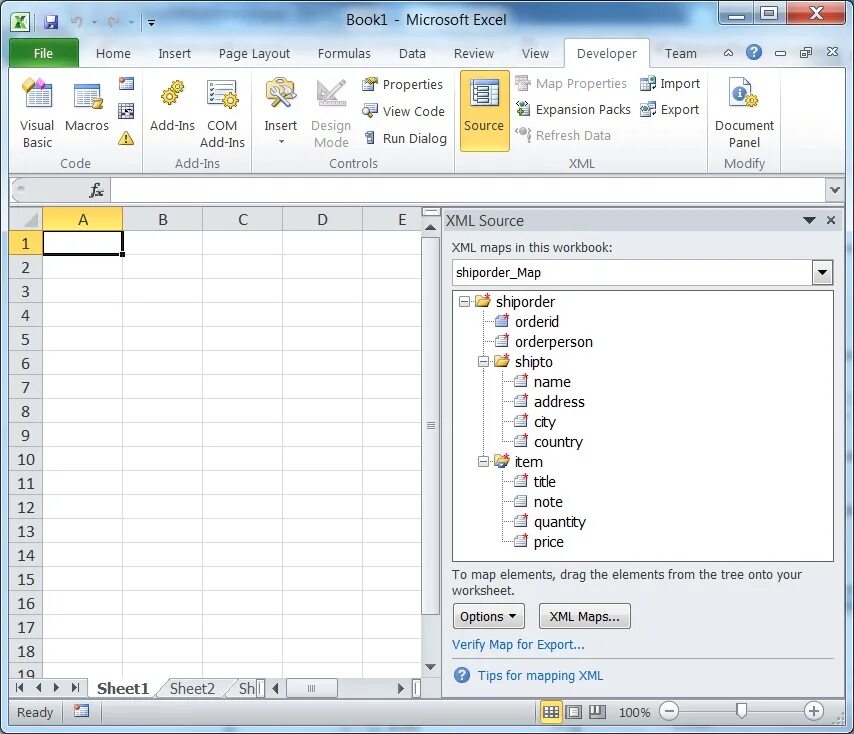
Task: Toggle the XML Source pane button
Action: (x=484, y=111)
